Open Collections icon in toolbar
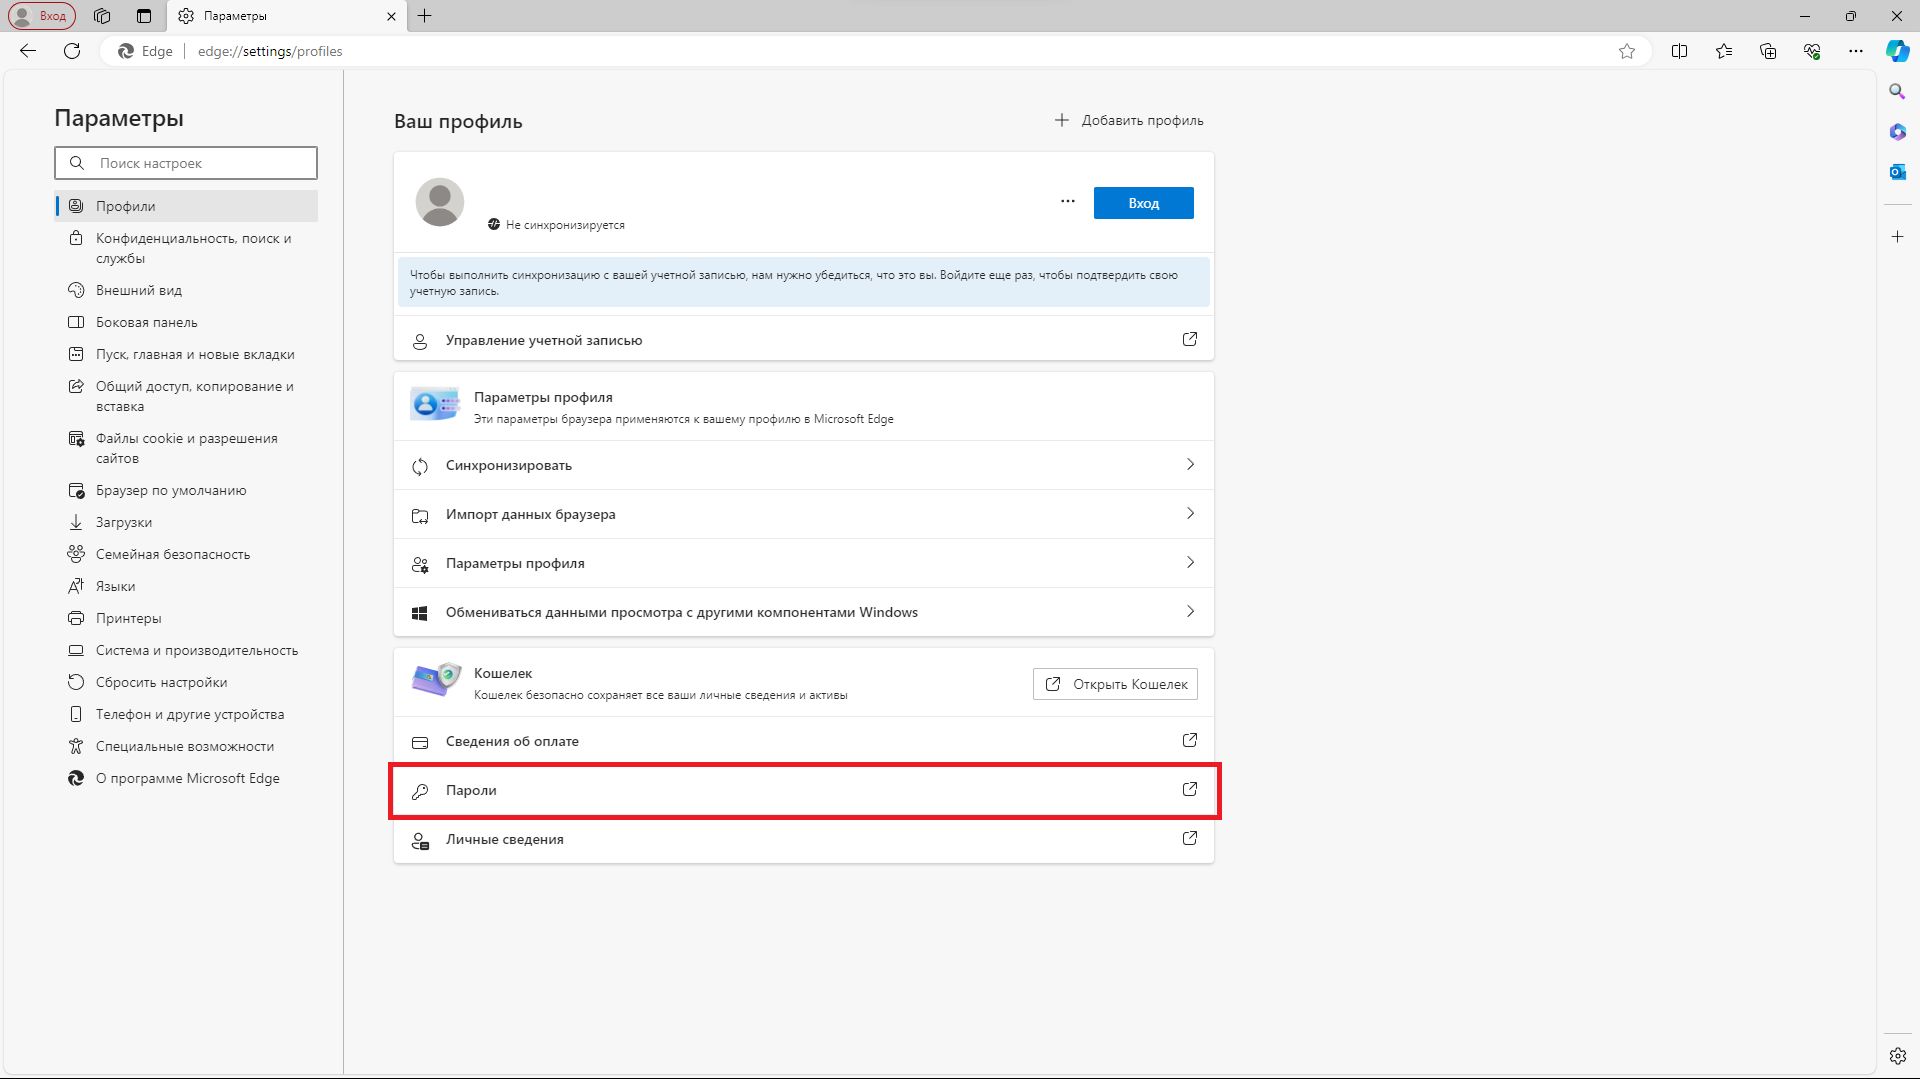This screenshot has height=1079, width=1920. (x=1767, y=51)
